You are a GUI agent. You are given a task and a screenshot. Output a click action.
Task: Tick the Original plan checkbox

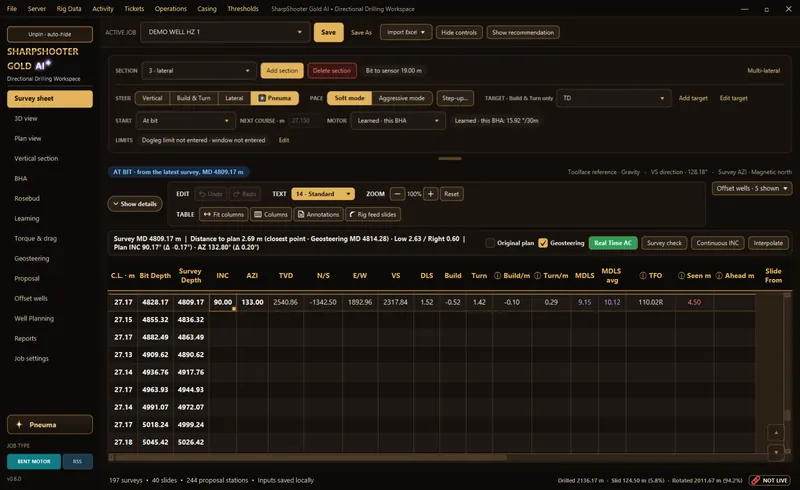pos(490,243)
